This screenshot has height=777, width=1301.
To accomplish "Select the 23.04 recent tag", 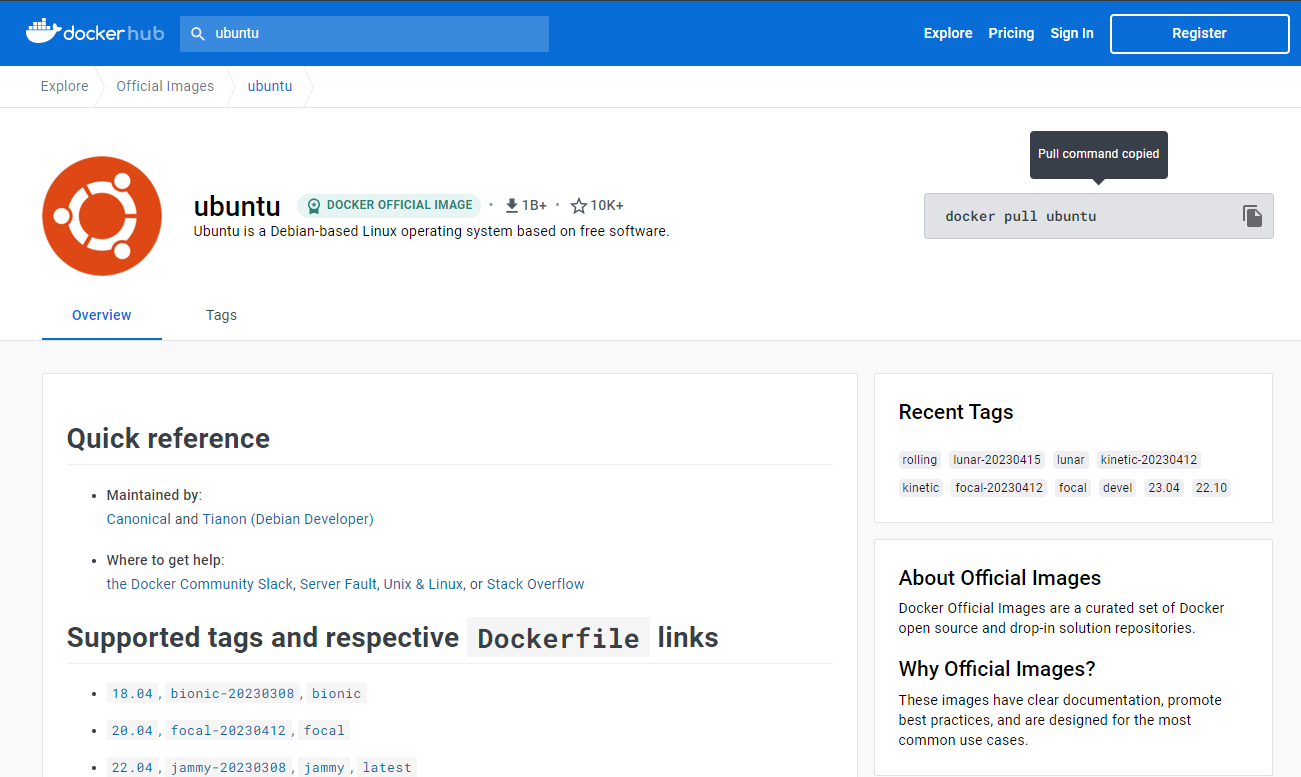I will pos(1164,488).
